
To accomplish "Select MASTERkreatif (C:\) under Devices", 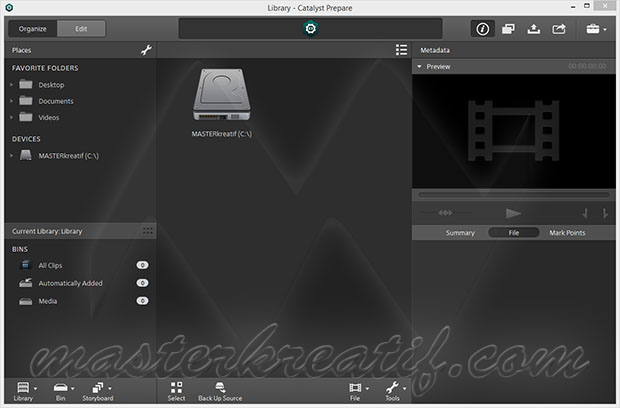I will point(68,156).
